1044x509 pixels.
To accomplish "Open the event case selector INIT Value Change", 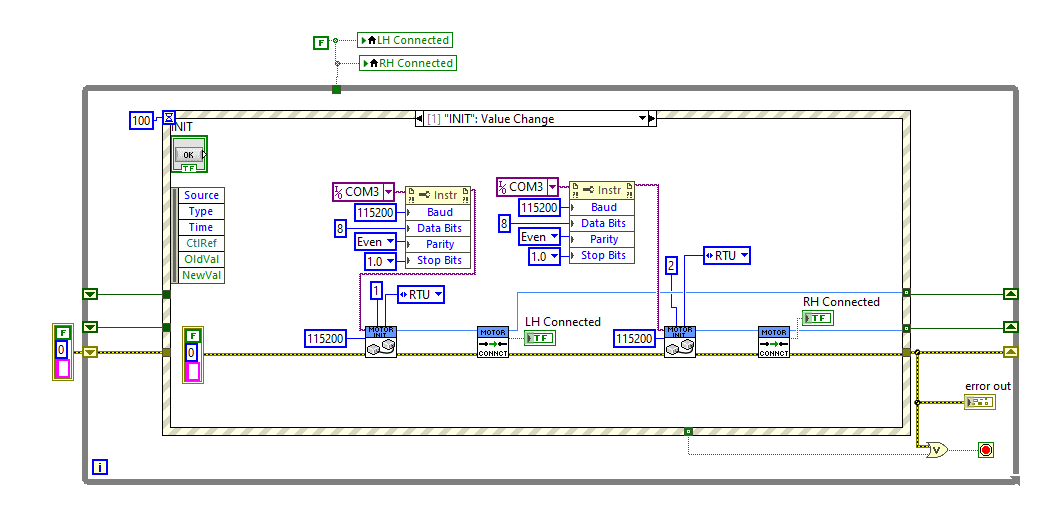I will coord(536,119).
